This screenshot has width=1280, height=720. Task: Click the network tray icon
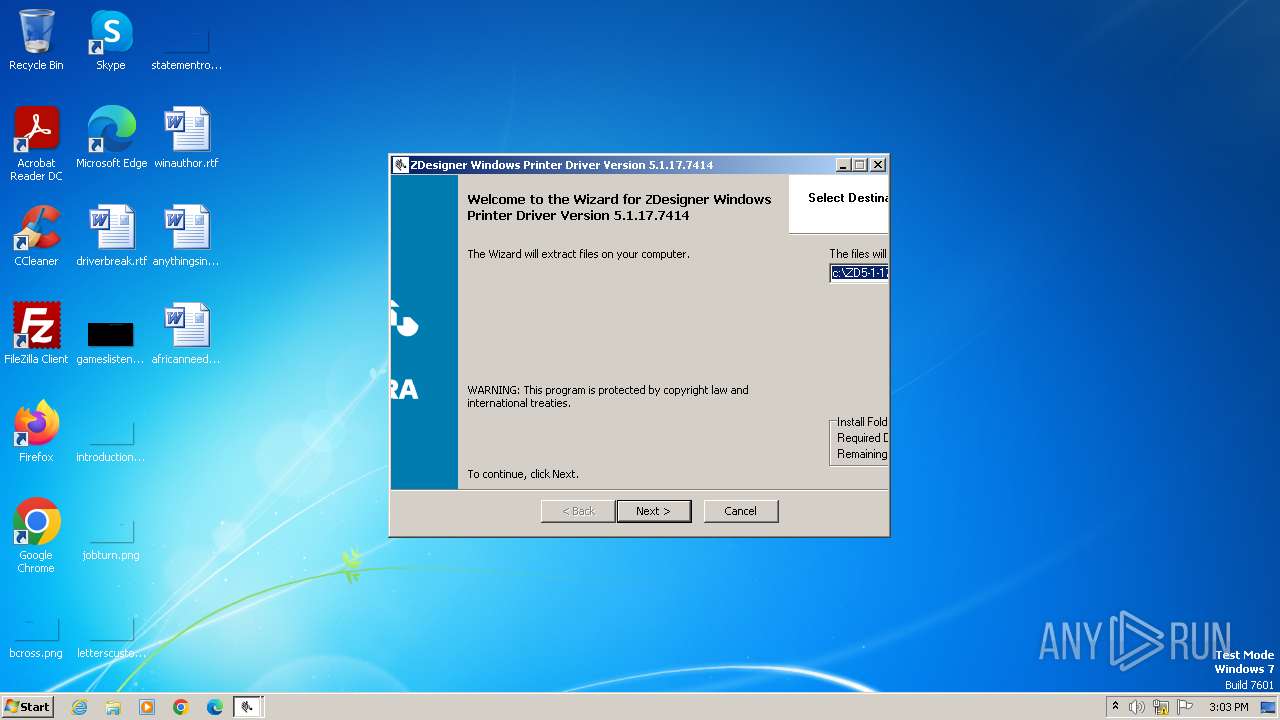[1161, 707]
